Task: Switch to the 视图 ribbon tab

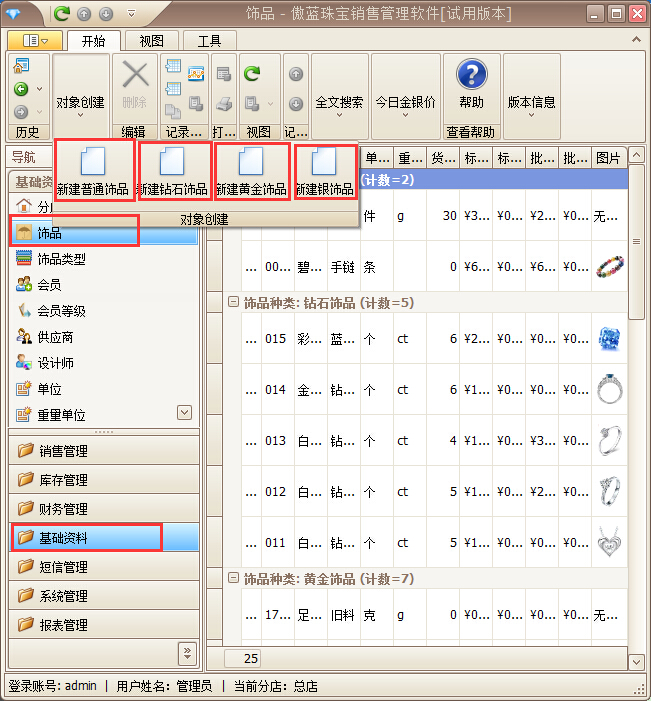Action: pos(152,41)
